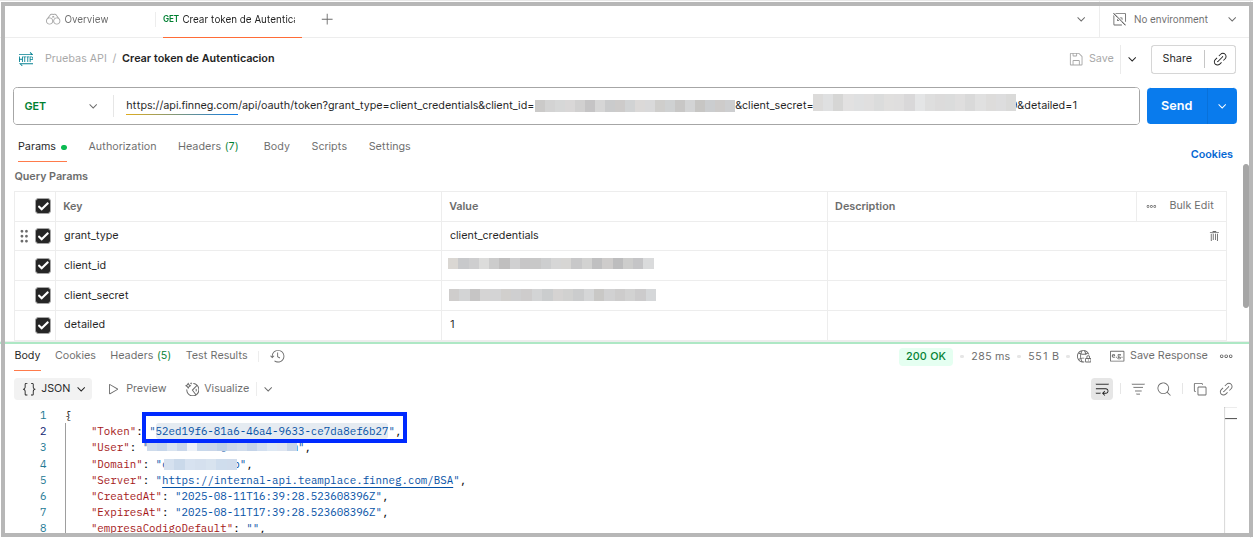Open the Overview tab

pos(77,19)
